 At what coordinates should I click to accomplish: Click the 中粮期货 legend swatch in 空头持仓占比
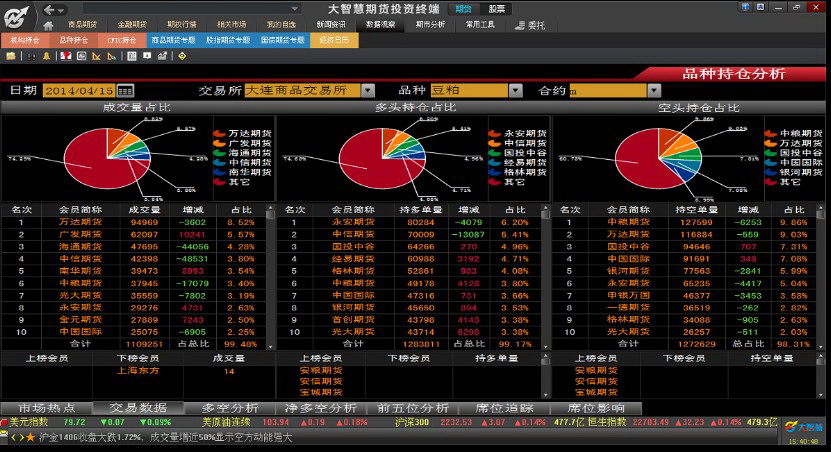(x=771, y=134)
